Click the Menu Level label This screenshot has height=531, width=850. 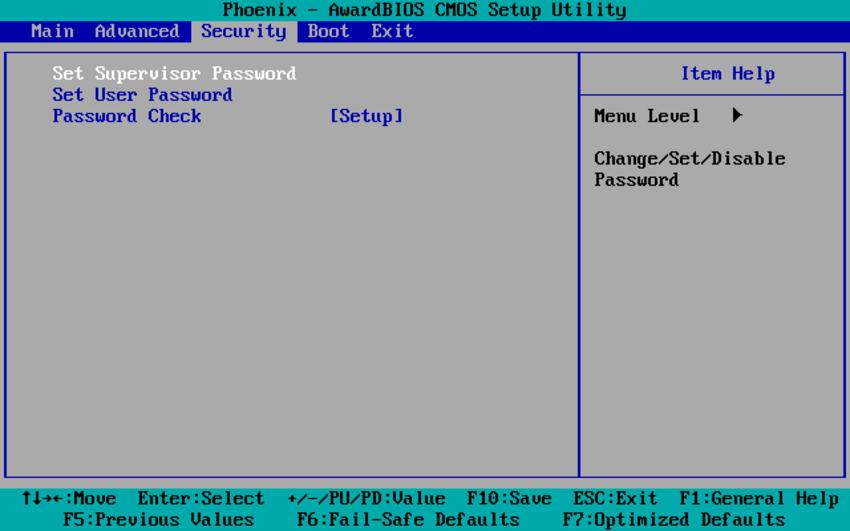(647, 116)
